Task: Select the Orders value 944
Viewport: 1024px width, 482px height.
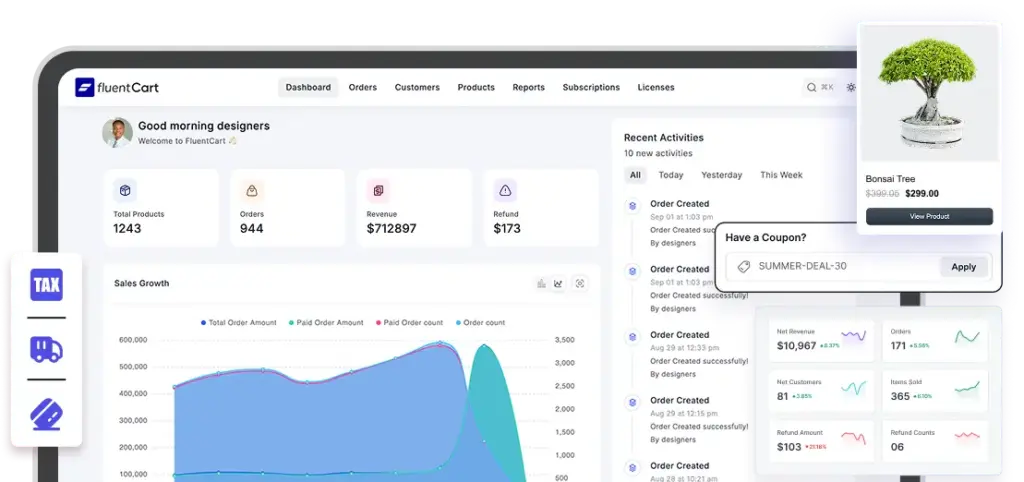Action: click(251, 229)
